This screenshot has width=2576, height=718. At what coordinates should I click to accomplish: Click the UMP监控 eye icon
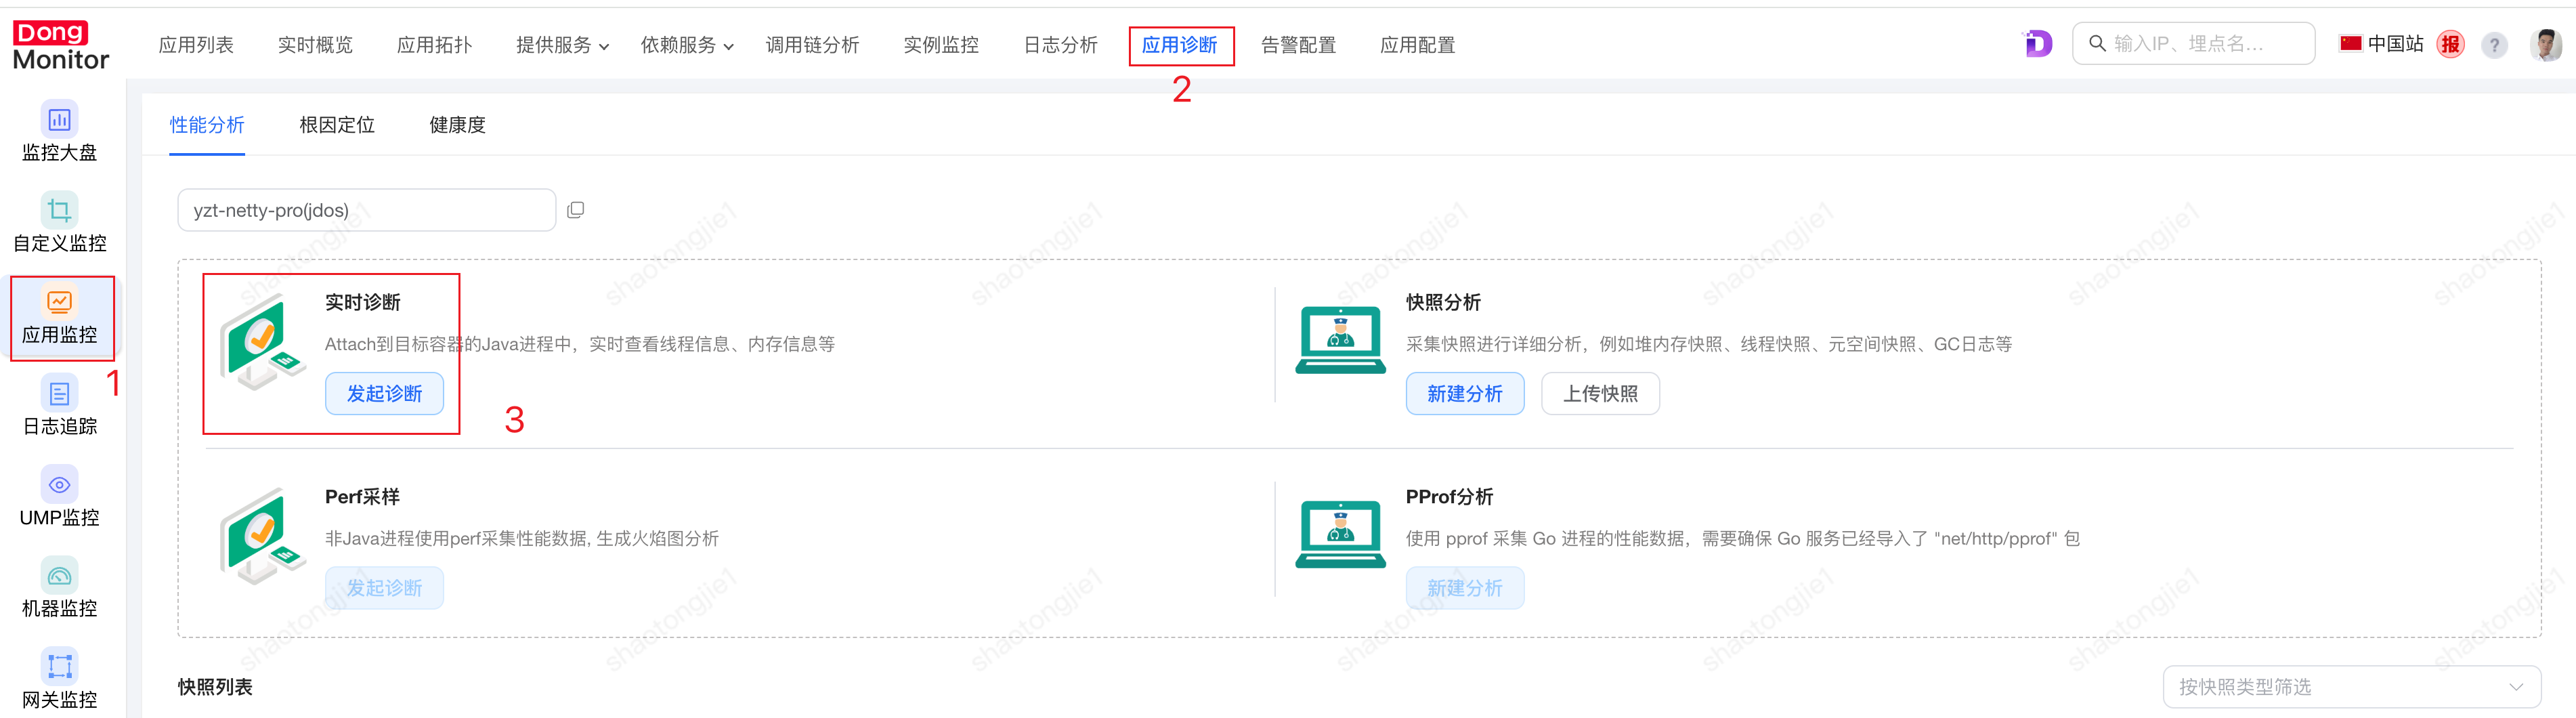coord(59,485)
